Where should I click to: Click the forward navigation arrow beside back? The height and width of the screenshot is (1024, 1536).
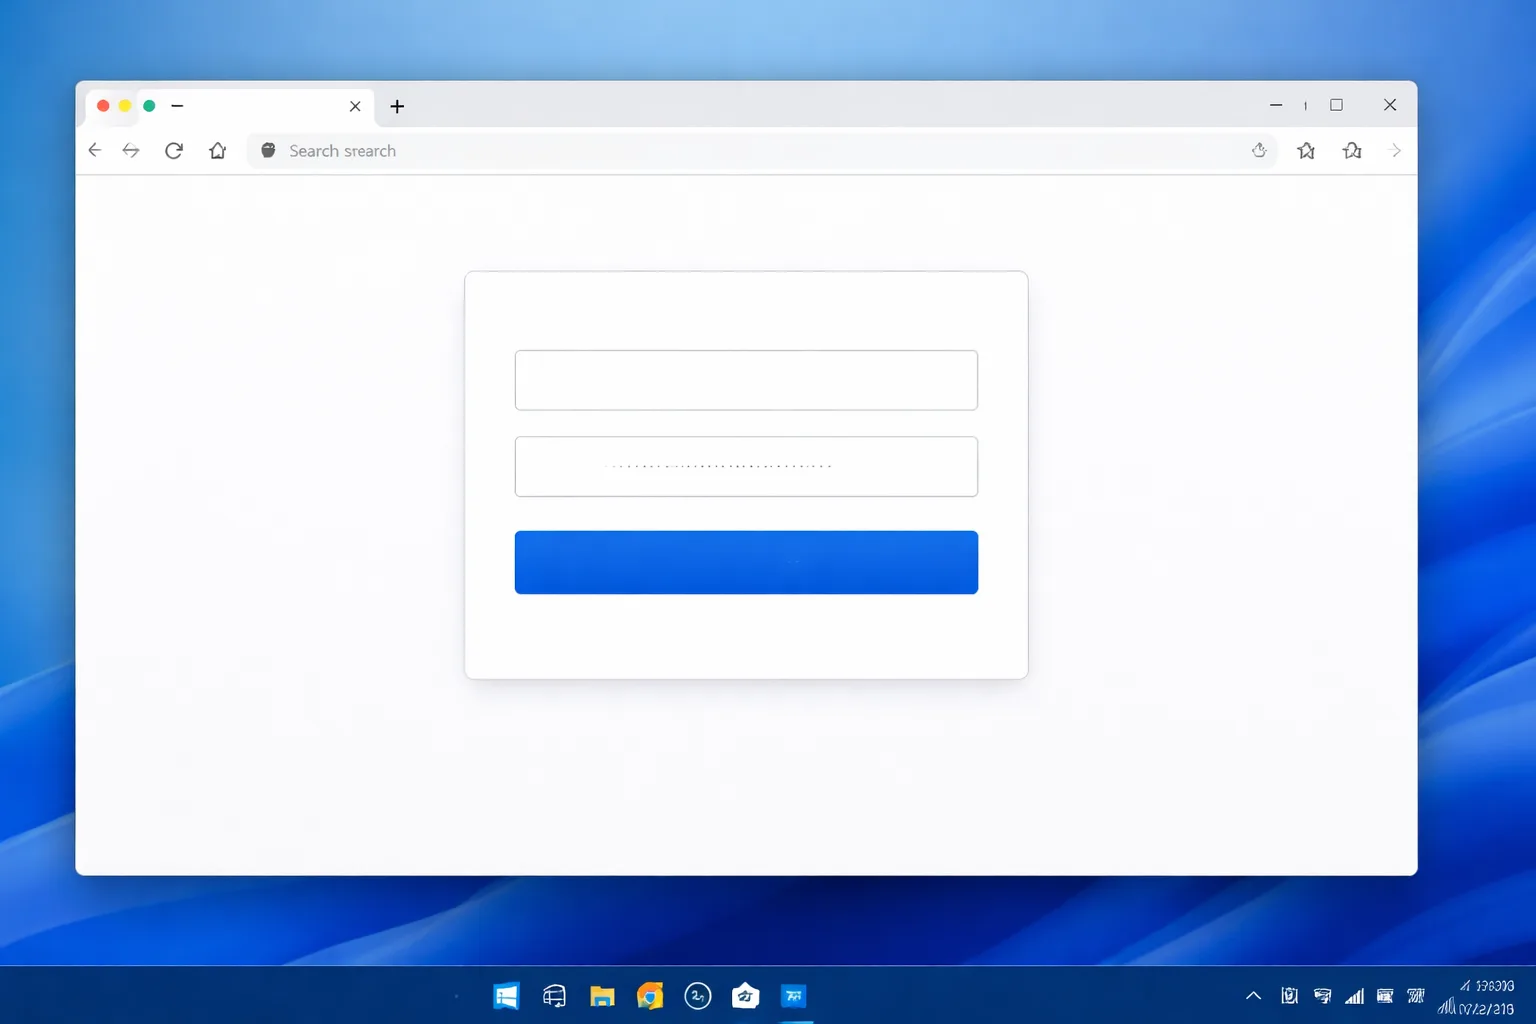131,150
